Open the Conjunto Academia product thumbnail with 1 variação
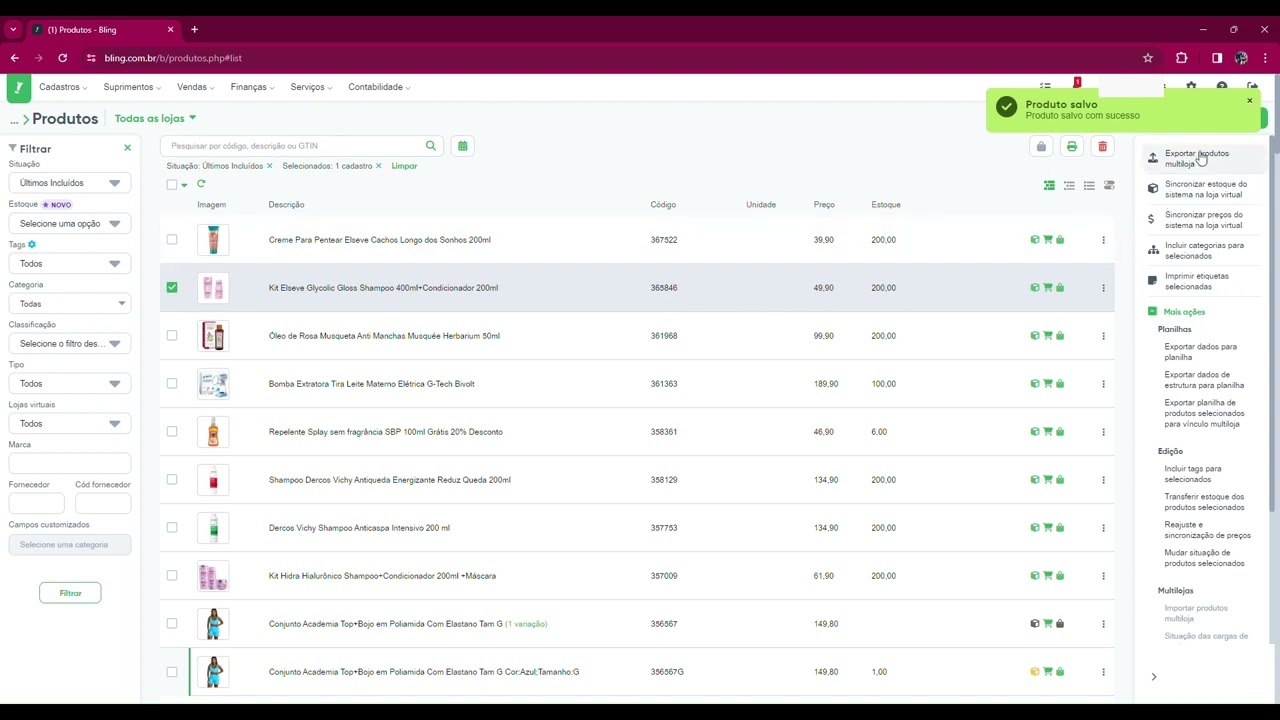This screenshot has height=720, width=1280. point(213,624)
